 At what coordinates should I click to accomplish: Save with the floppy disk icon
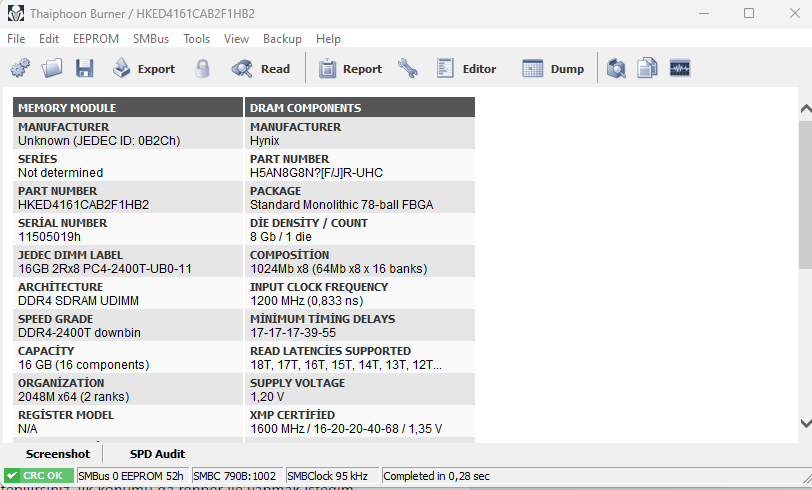[x=84, y=68]
